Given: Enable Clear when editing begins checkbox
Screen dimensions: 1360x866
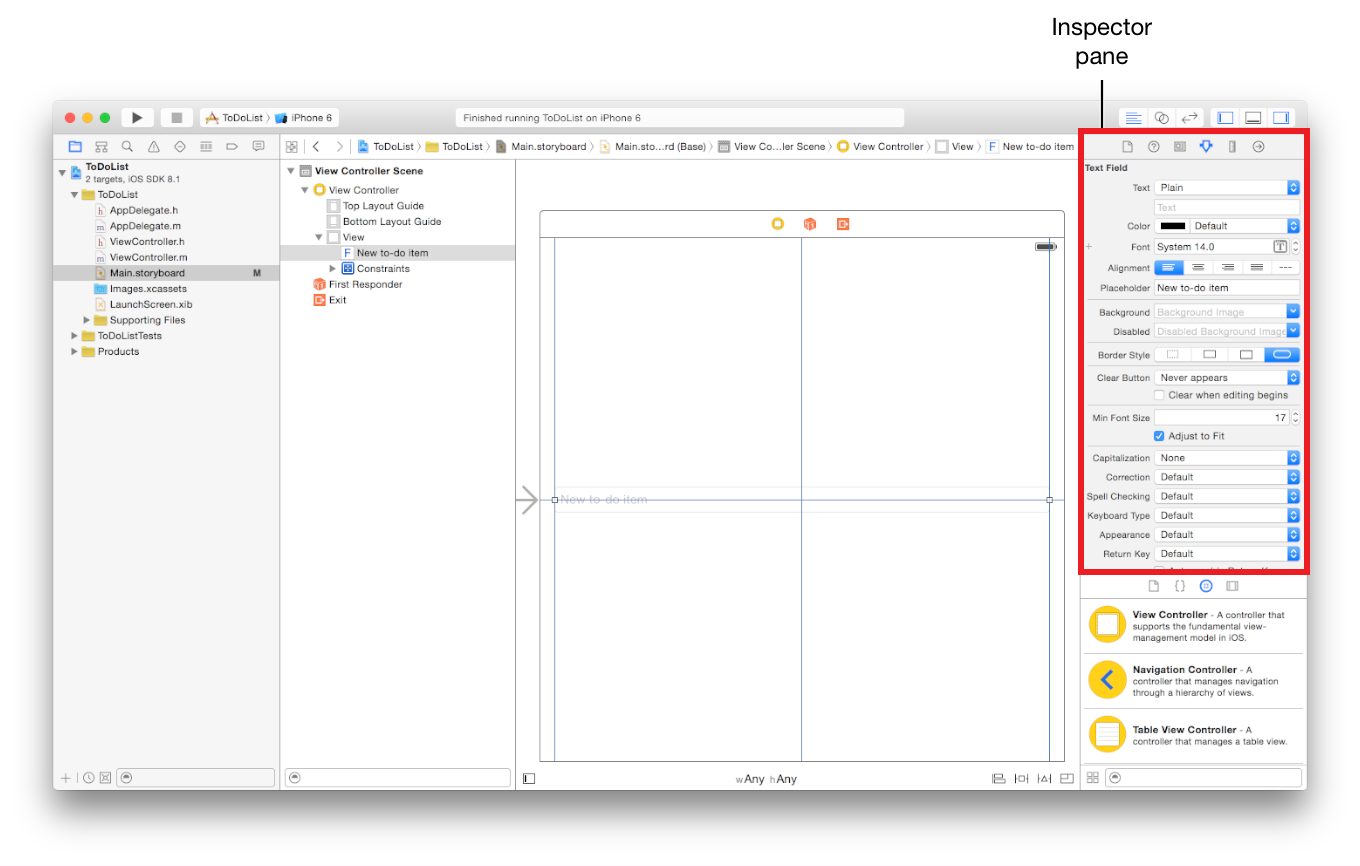Looking at the screenshot, I should (x=1160, y=396).
